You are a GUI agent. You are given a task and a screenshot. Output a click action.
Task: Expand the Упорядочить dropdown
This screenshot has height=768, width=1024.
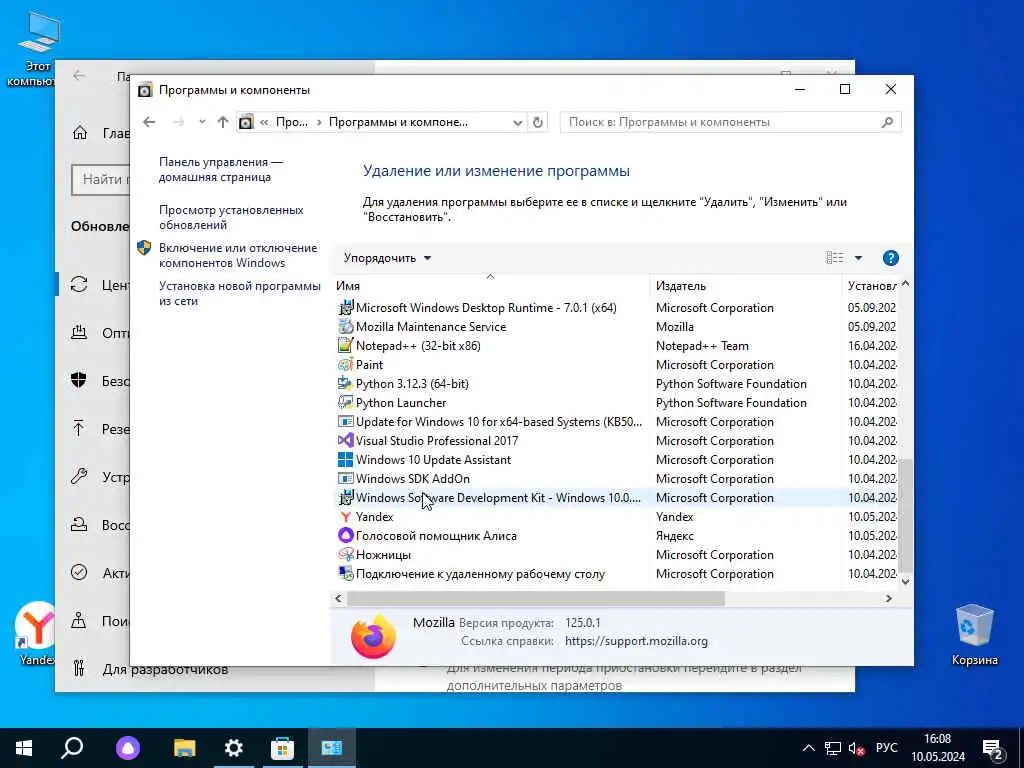pyautogui.click(x=387, y=258)
